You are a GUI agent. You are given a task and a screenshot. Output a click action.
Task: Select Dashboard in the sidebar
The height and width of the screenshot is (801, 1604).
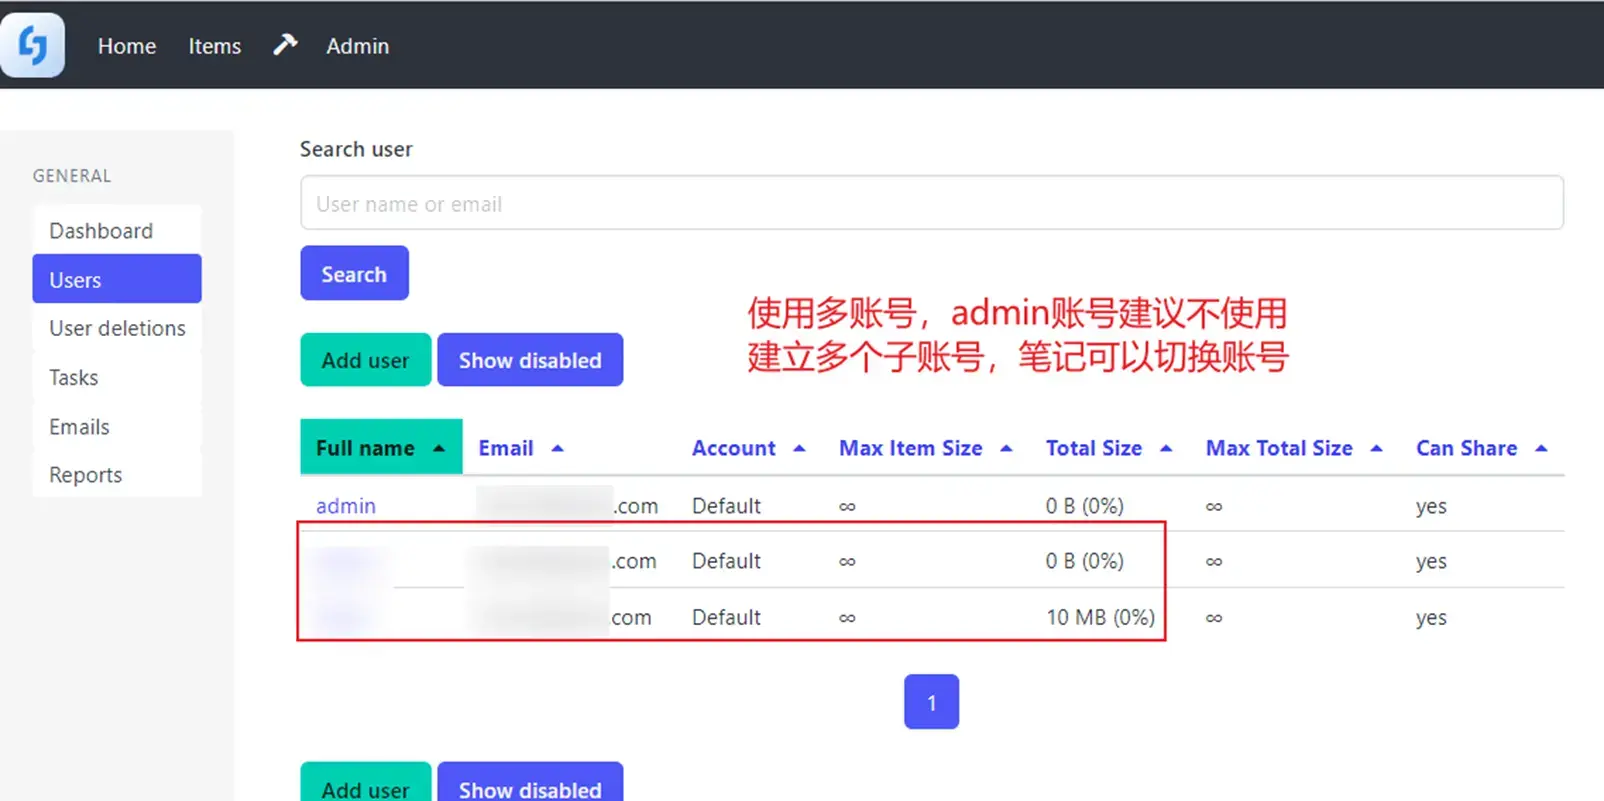(x=101, y=231)
